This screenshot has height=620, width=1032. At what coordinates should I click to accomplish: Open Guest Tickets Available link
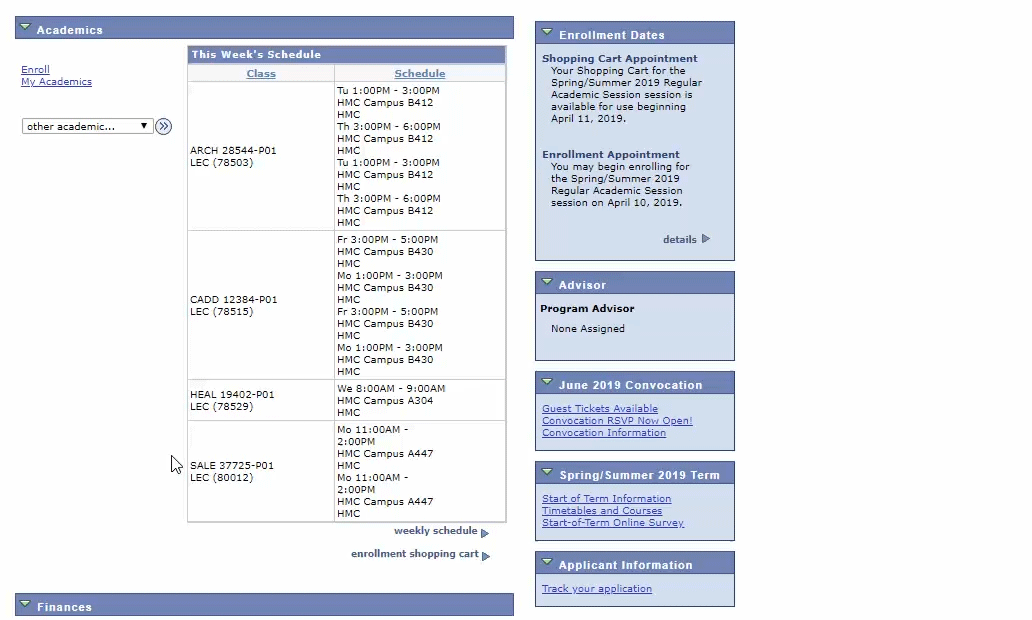pos(600,409)
